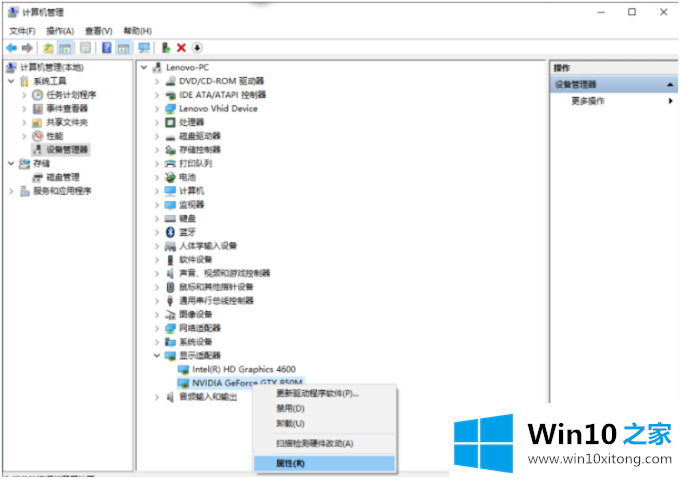Open the 操作(A) menu
Screen dimensions: 684x485
coord(60,31)
